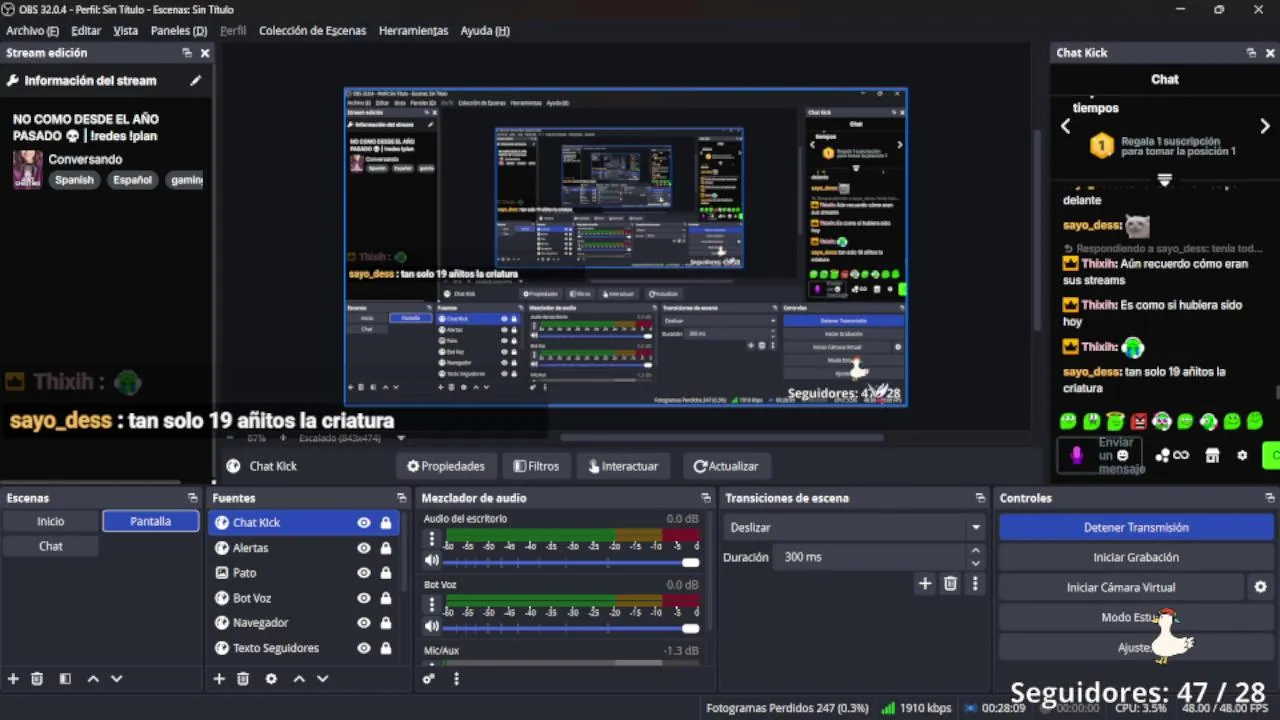Remove the selected scene with the trash icon
The image size is (1280, 720).
pyautogui.click(x=37, y=678)
